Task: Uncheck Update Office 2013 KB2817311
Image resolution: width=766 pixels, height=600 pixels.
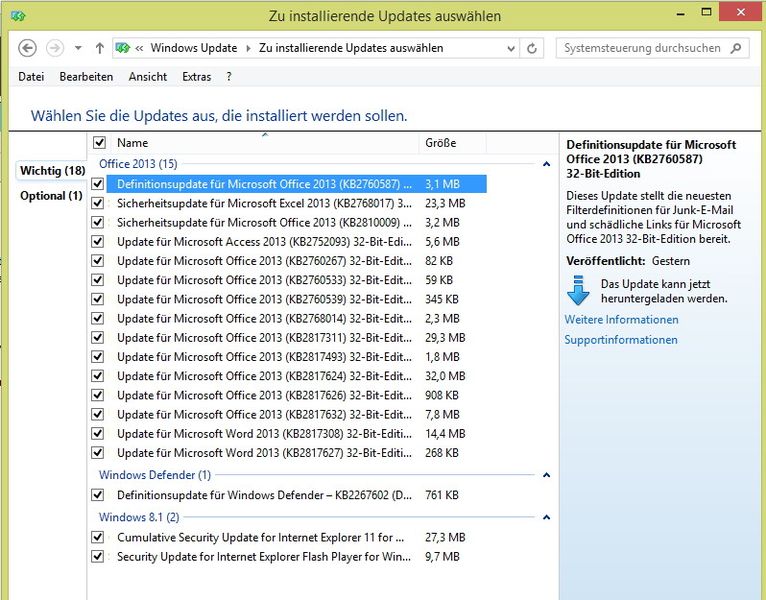Action: [98, 338]
